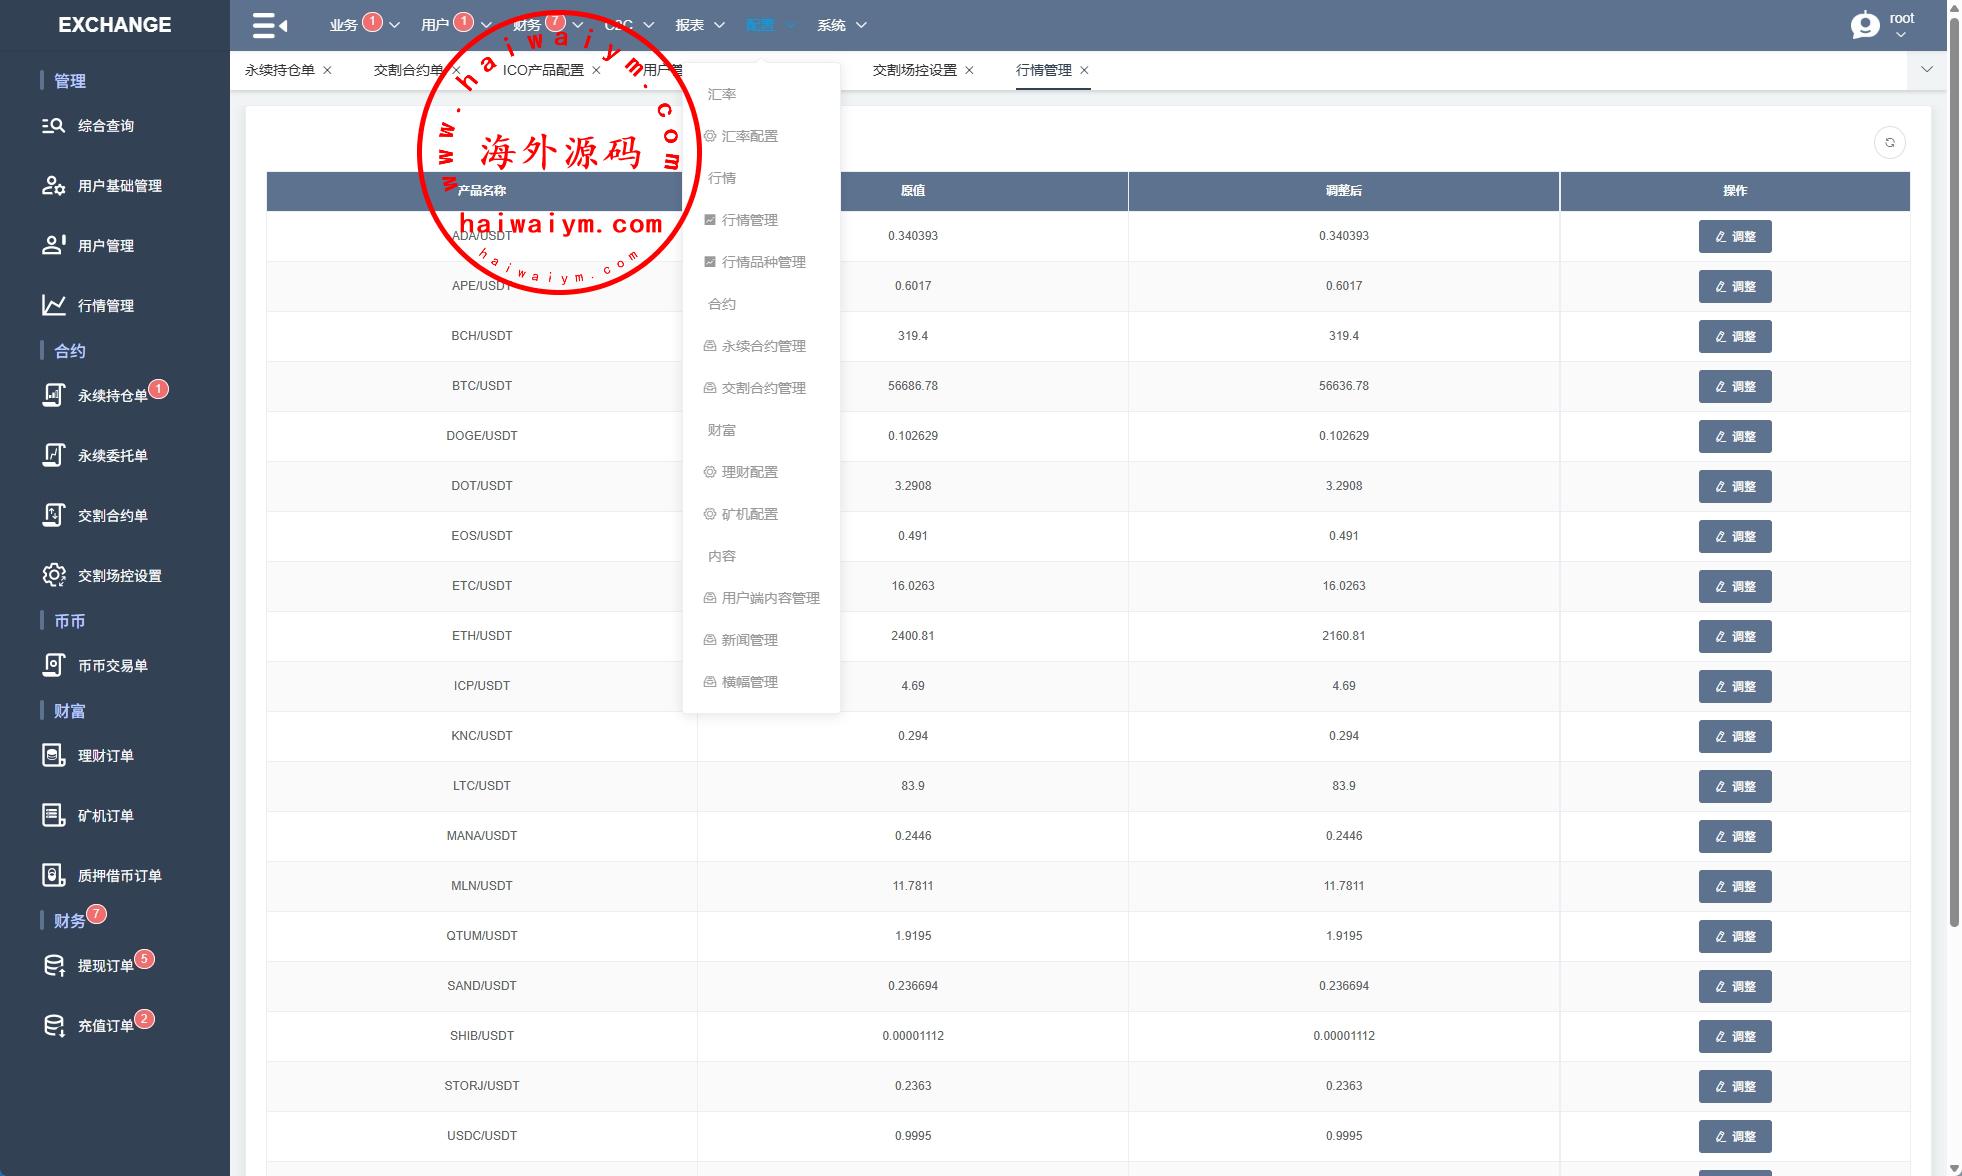This screenshot has width=1962, height=1176.
Task: Open 提现订单 withdrawal icon in sidebar
Action: coord(53,966)
